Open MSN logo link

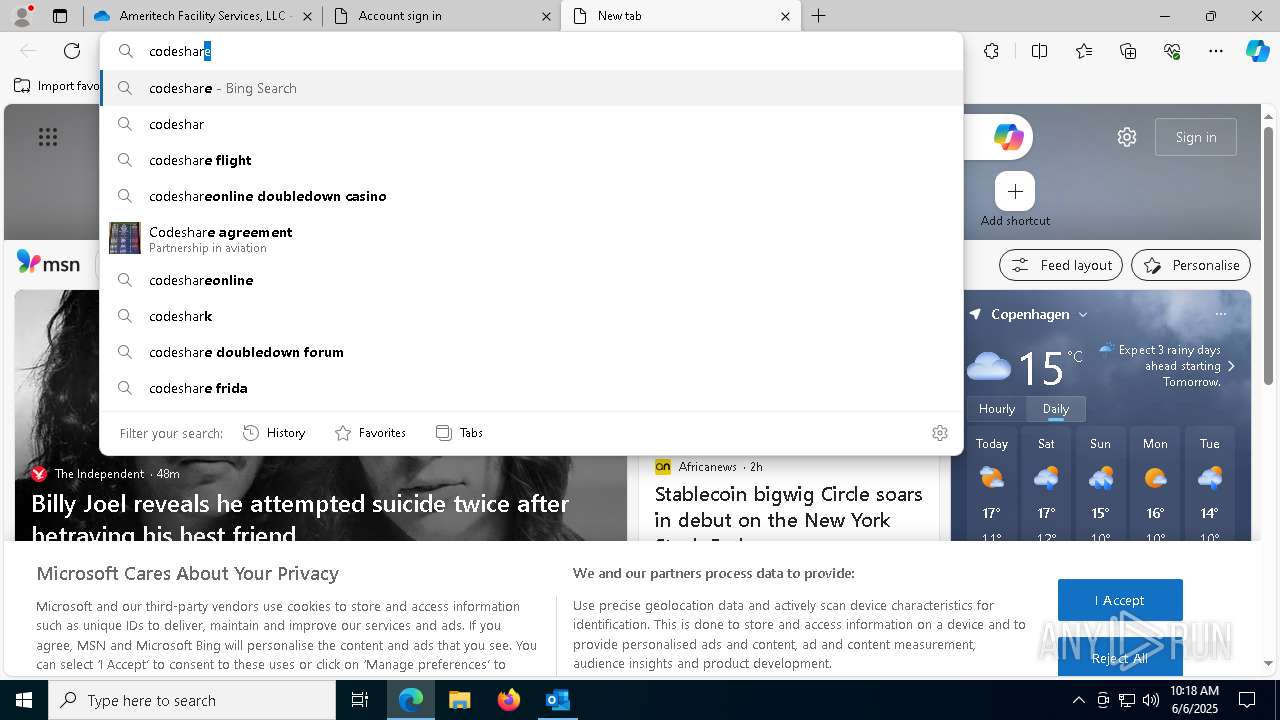tap(48, 264)
